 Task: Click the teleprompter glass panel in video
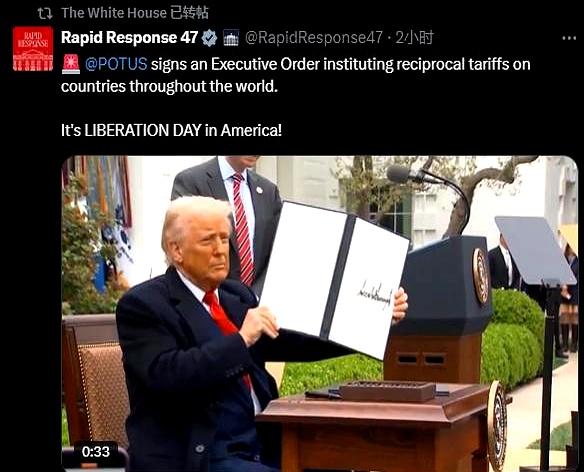click(535, 250)
